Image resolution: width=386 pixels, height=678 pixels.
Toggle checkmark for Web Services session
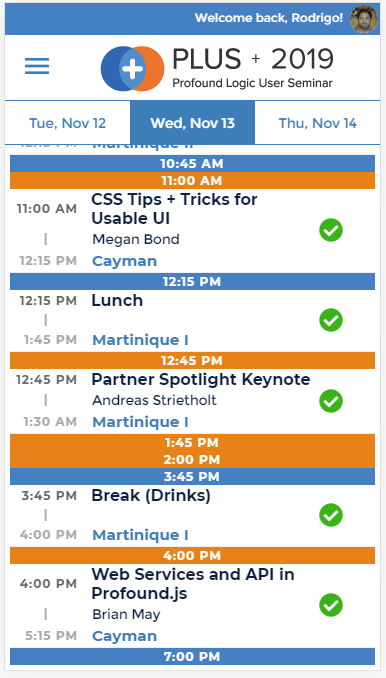331,605
